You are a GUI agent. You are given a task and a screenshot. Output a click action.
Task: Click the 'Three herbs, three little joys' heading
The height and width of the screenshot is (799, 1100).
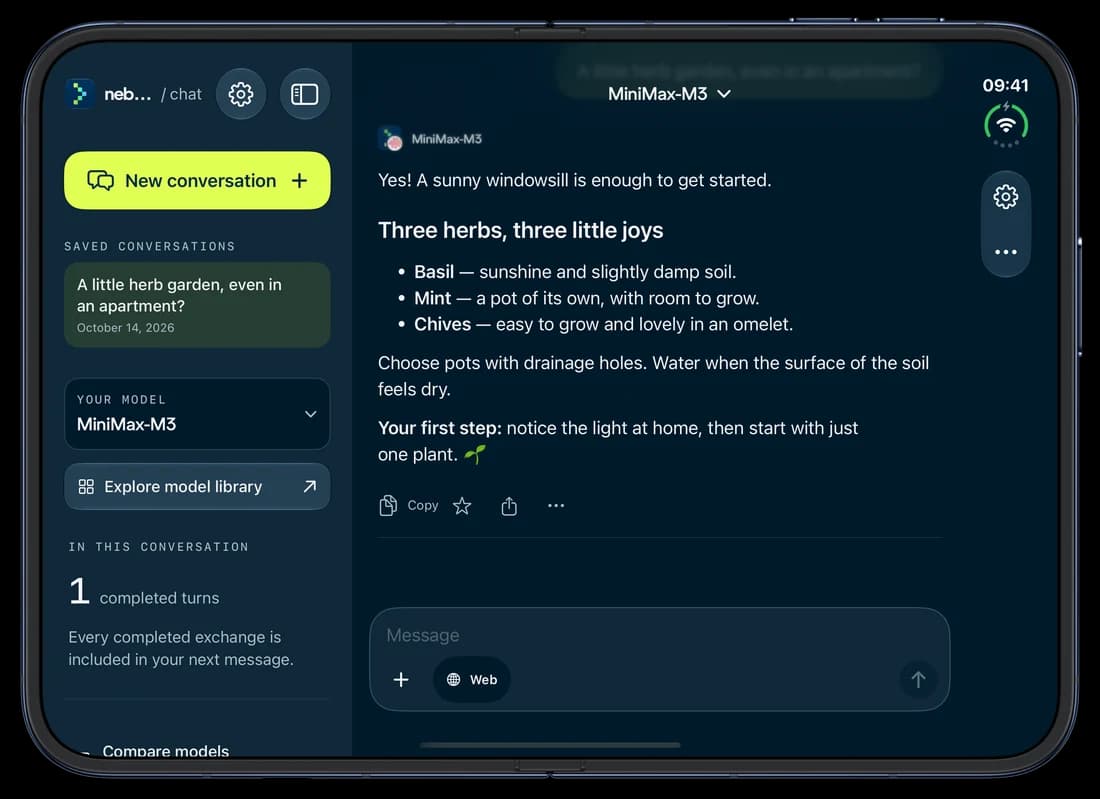[x=521, y=230]
